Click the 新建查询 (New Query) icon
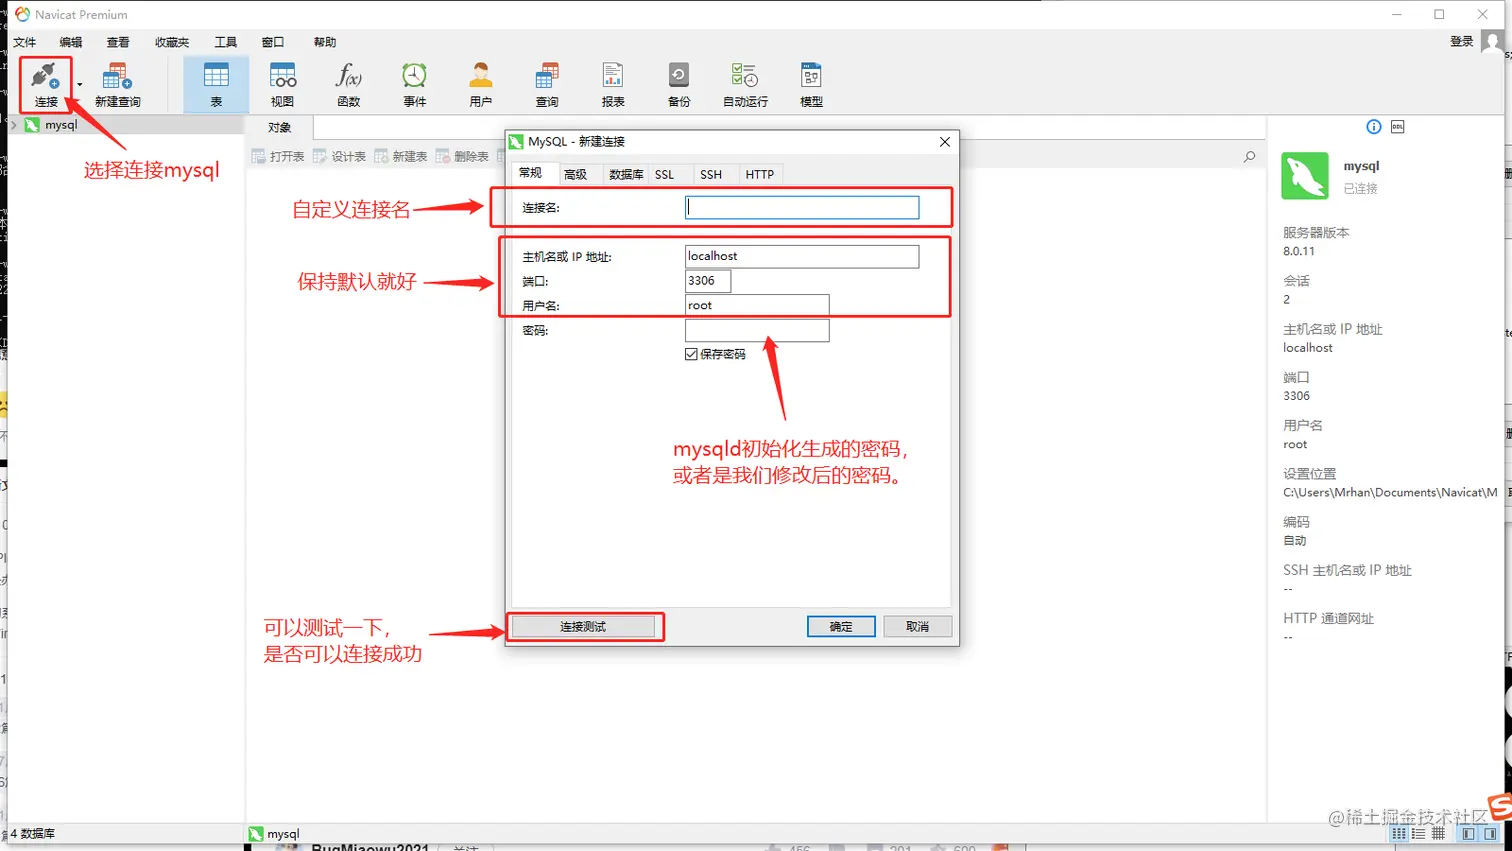The image size is (1512, 851). [x=118, y=85]
